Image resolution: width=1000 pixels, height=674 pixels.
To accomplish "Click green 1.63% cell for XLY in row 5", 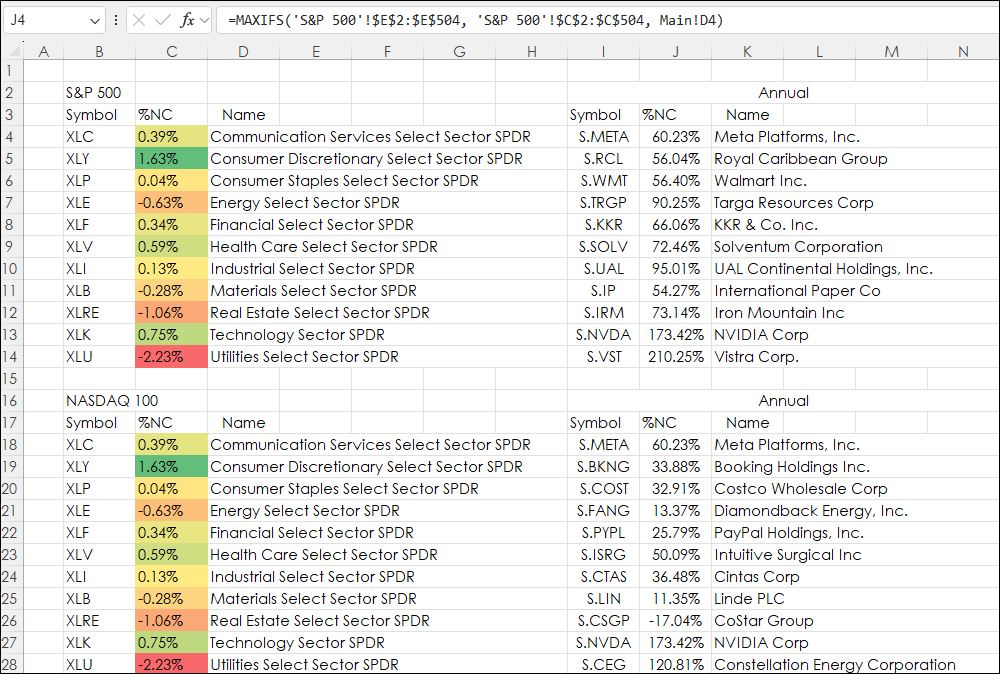I will 171,159.
